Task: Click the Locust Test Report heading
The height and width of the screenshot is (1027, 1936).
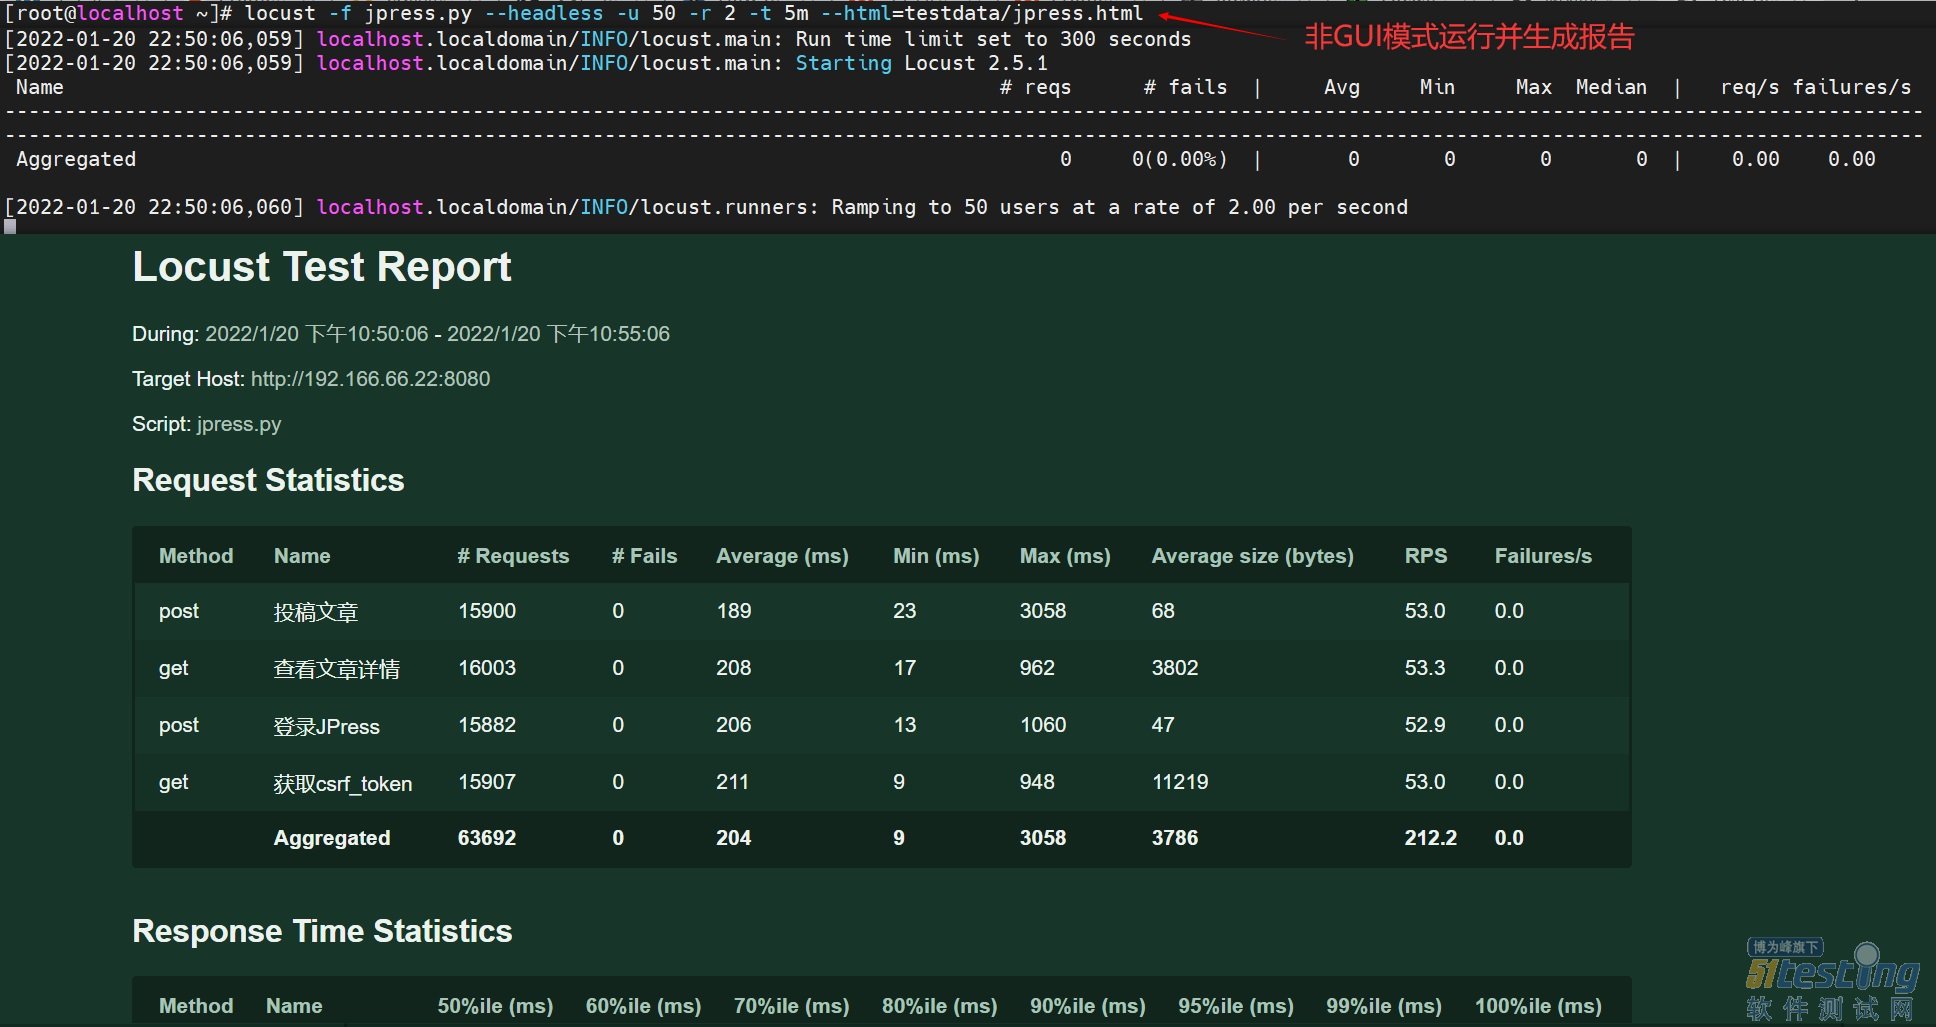Action: 321,267
